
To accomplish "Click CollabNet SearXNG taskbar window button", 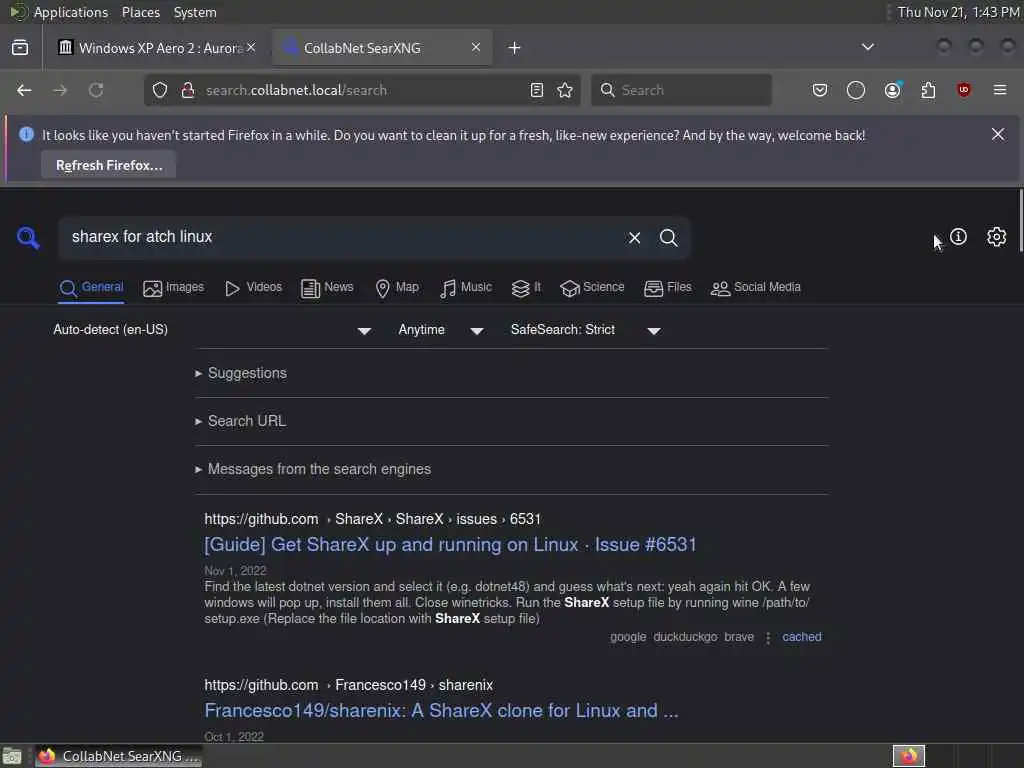I will [x=119, y=756].
